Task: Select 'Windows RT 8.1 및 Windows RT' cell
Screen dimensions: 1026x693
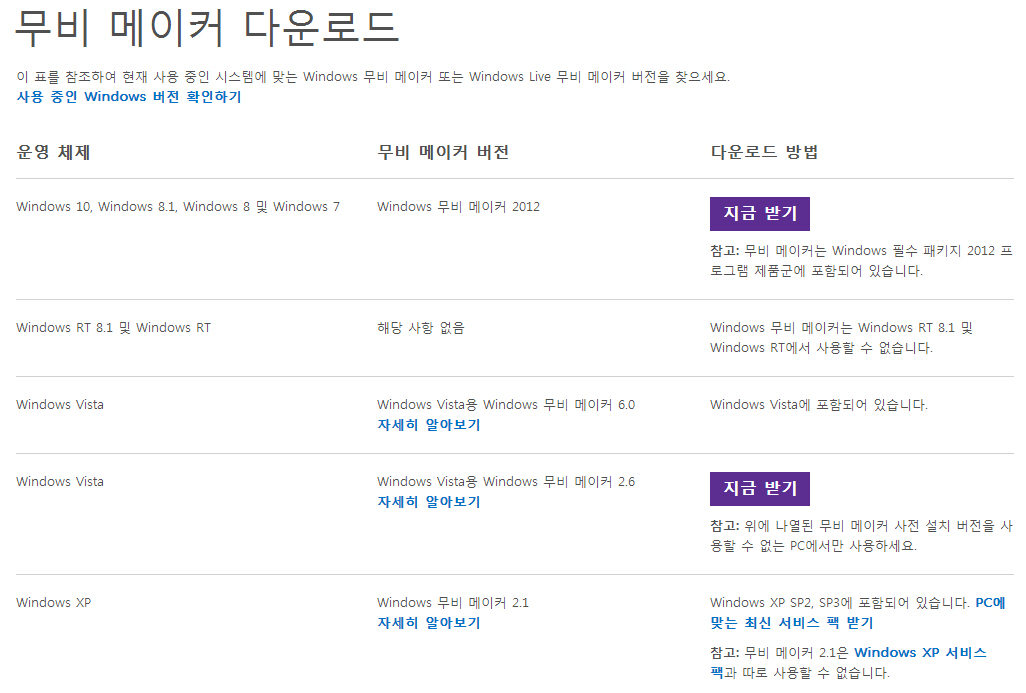Action: point(114,328)
